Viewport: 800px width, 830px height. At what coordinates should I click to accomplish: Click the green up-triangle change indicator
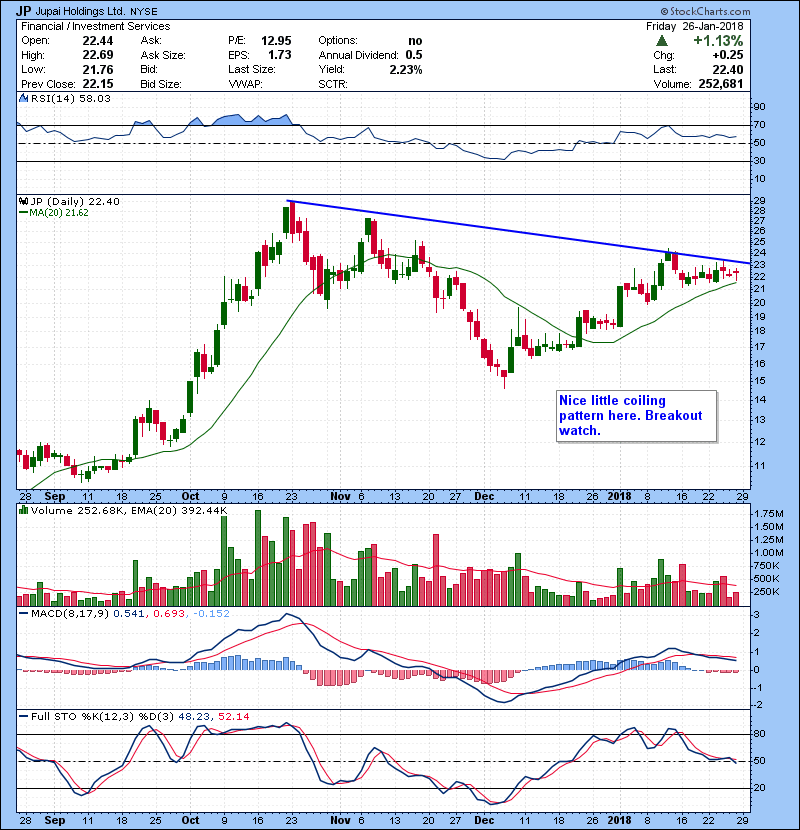tap(661, 41)
